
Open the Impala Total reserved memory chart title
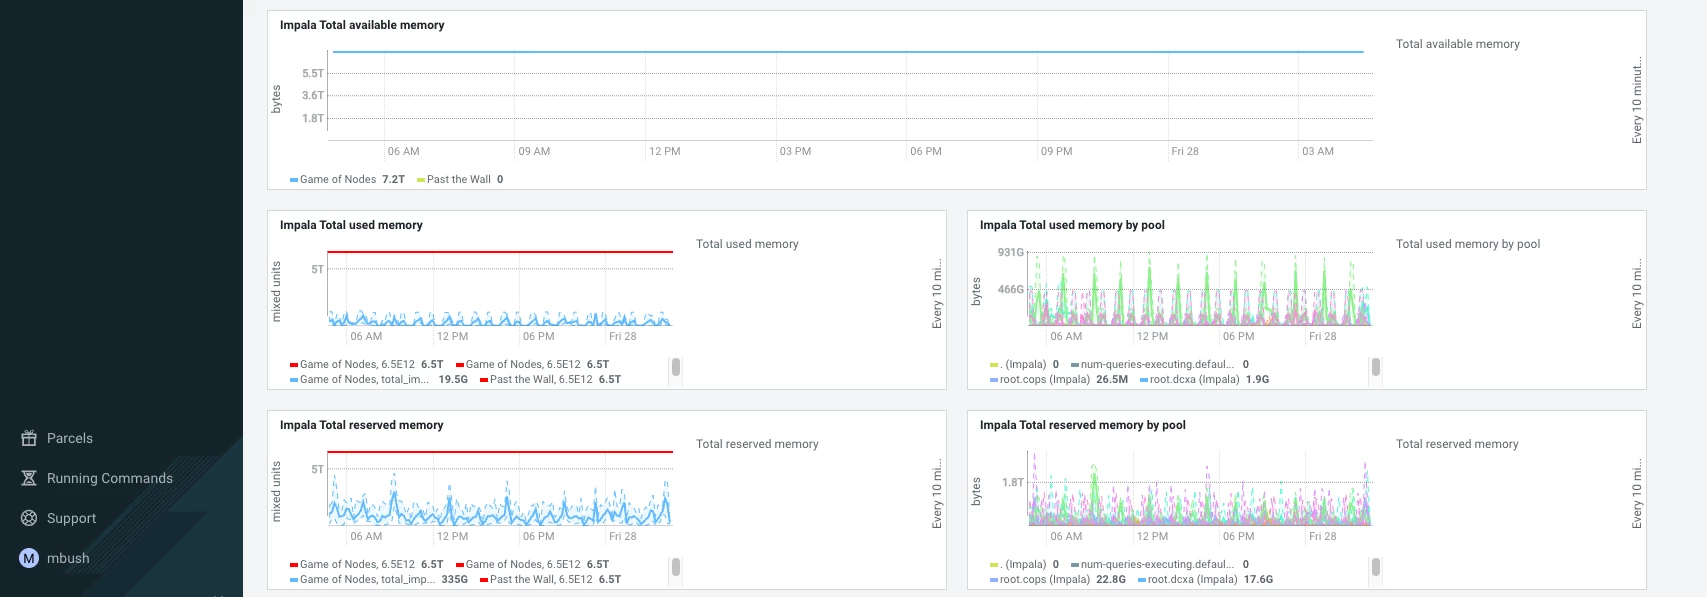click(361, 425)
